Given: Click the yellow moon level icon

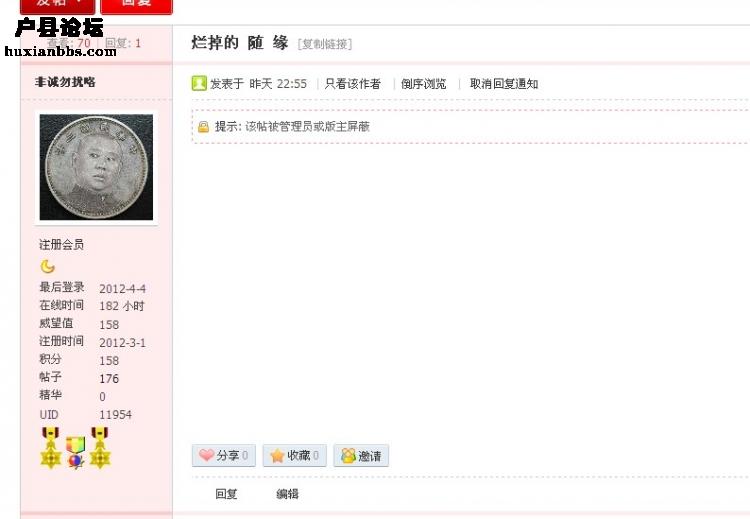Looking at the screenshot, I should [47, 266].
